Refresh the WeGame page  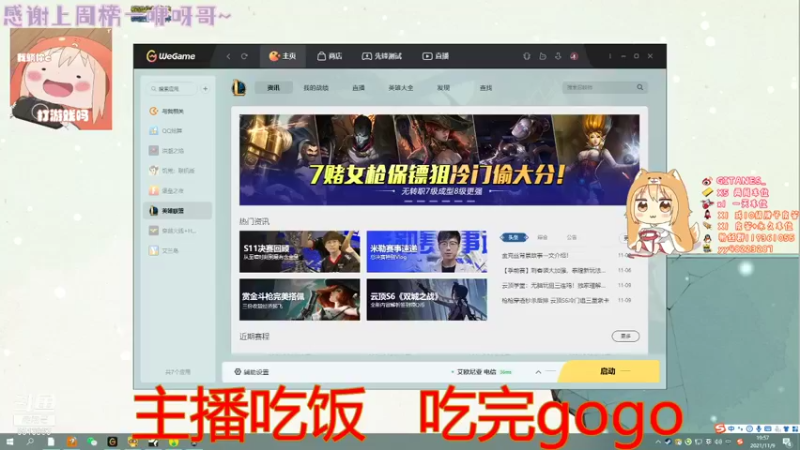pos(244,56)
